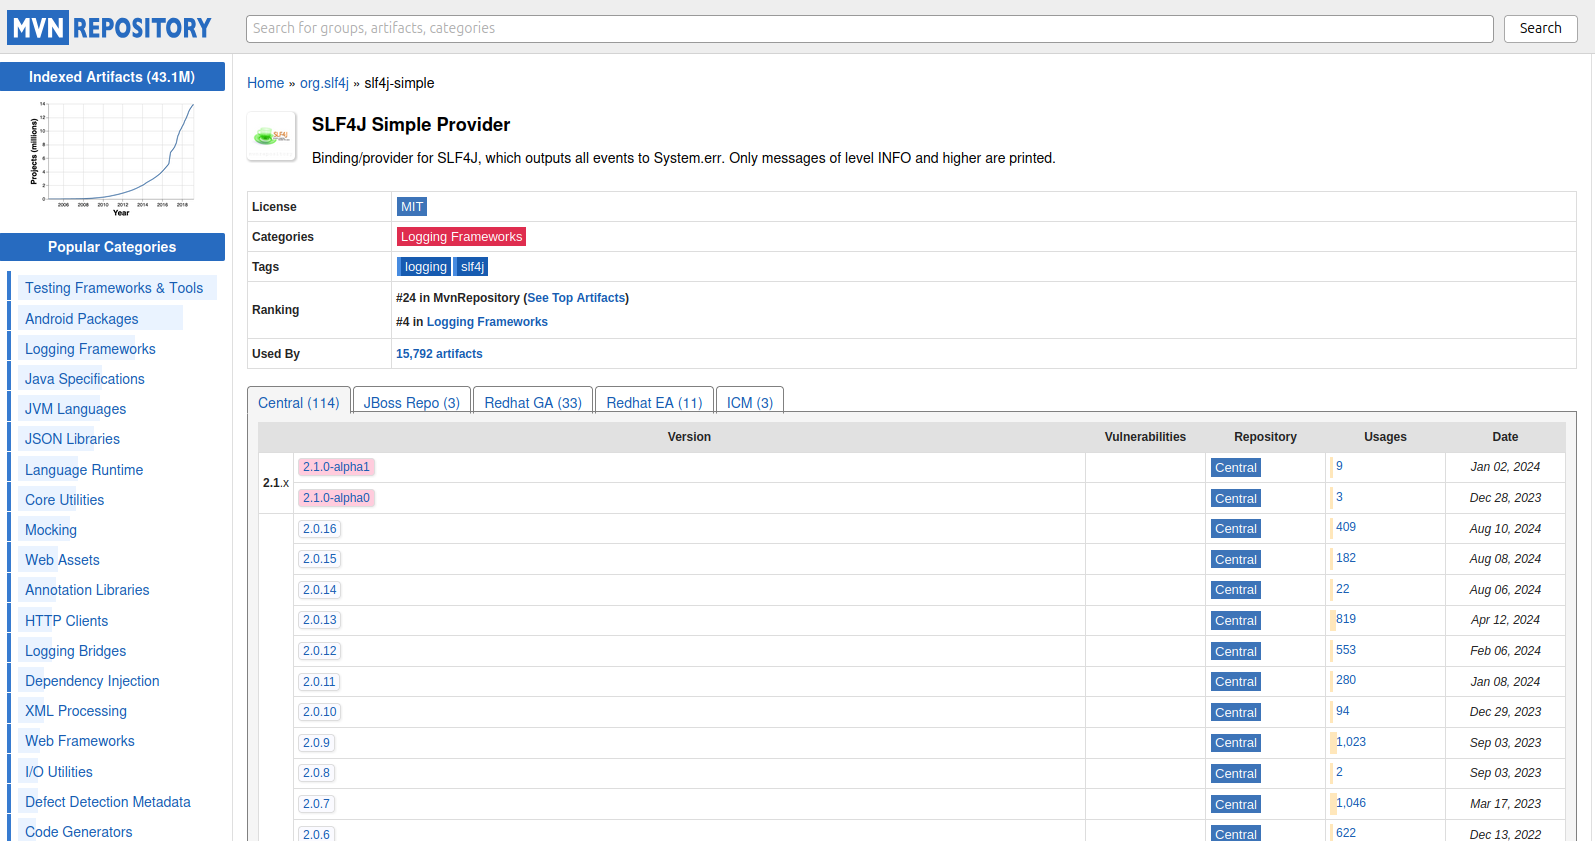Open version 2.0.9
The image size is (1595, 841).
[316, 743]
